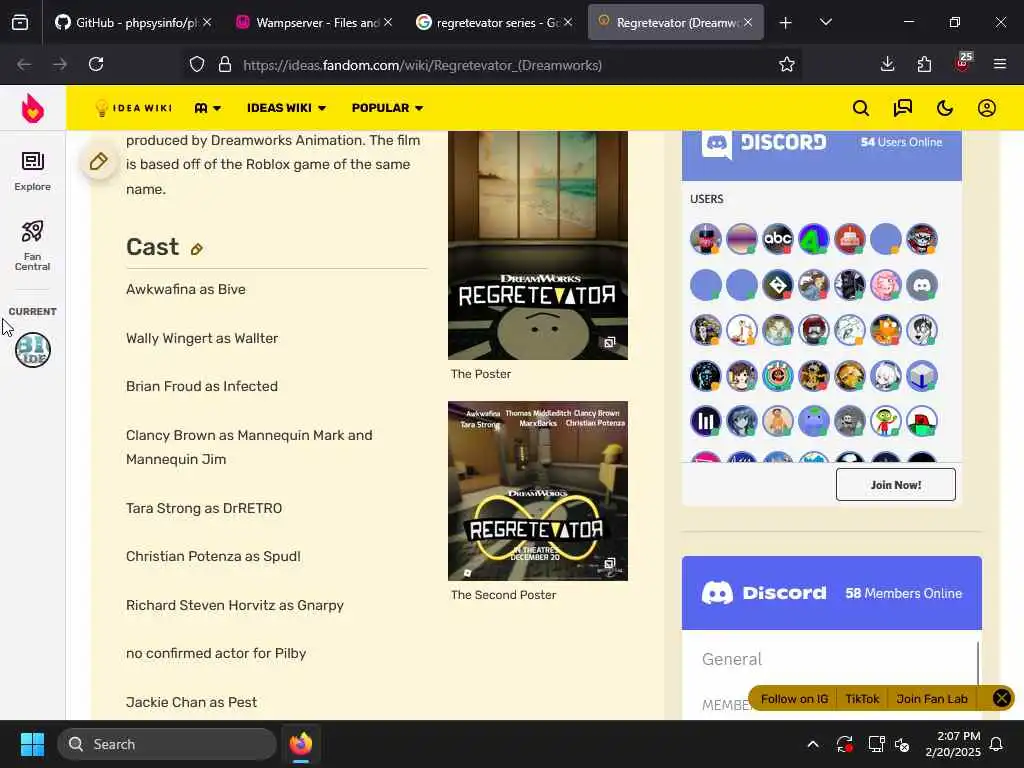
Task: Close the GitHub phpsysinfo tab
Action: [x=207, y=22]
